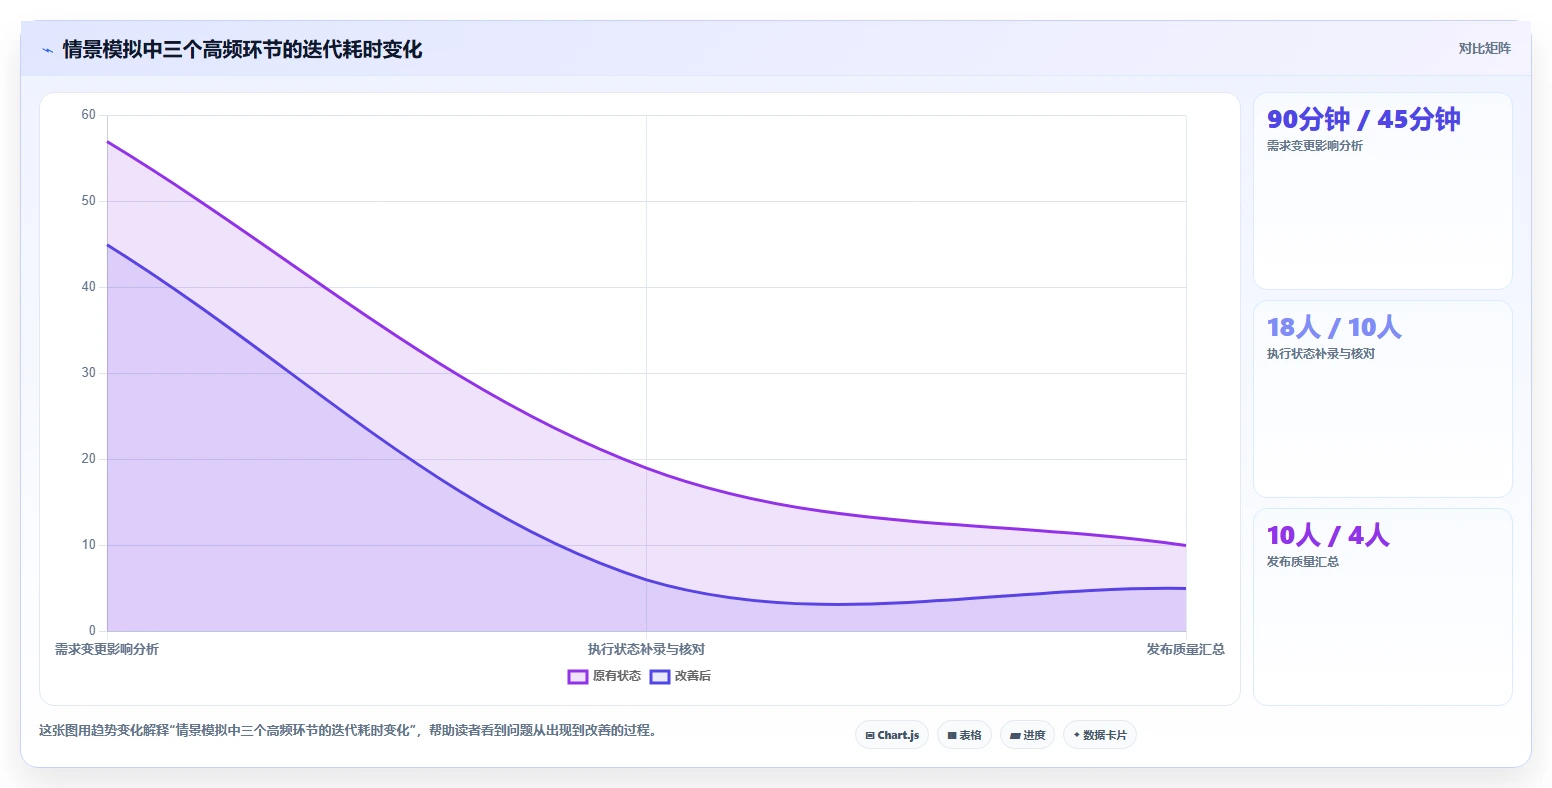Click the 需求变更影响分析 x-axis label

tap(107, 649)
